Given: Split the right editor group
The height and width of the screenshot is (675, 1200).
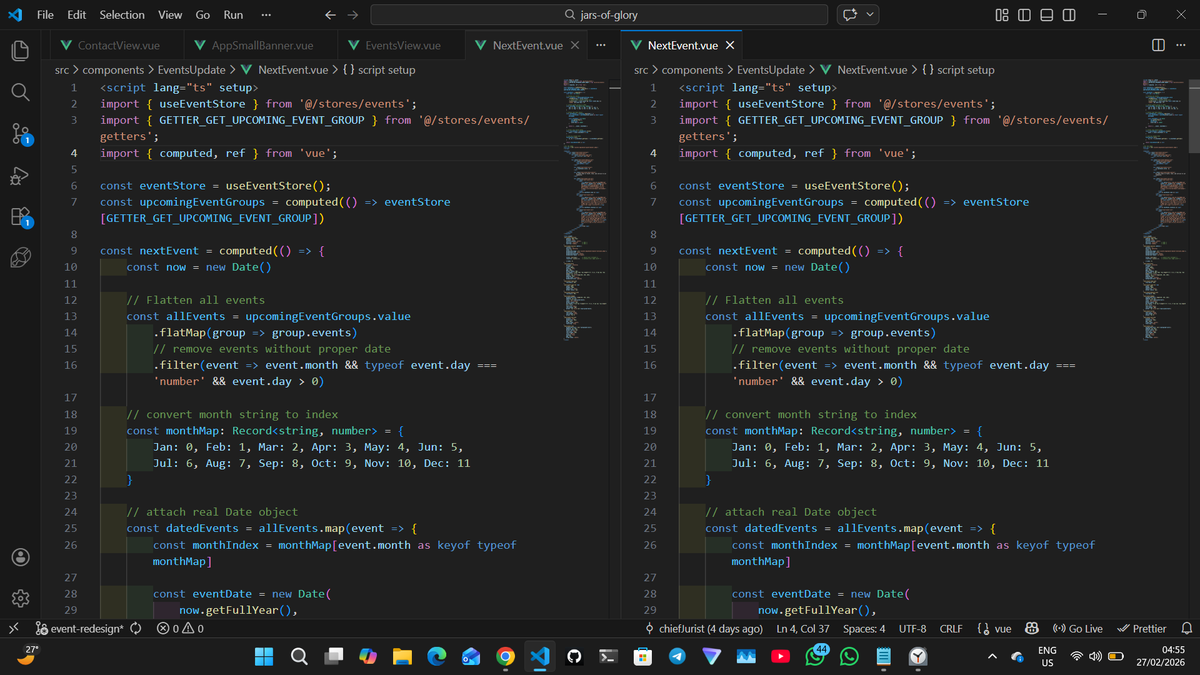Looking at the screenshot, I should [x=1158, y=46].
